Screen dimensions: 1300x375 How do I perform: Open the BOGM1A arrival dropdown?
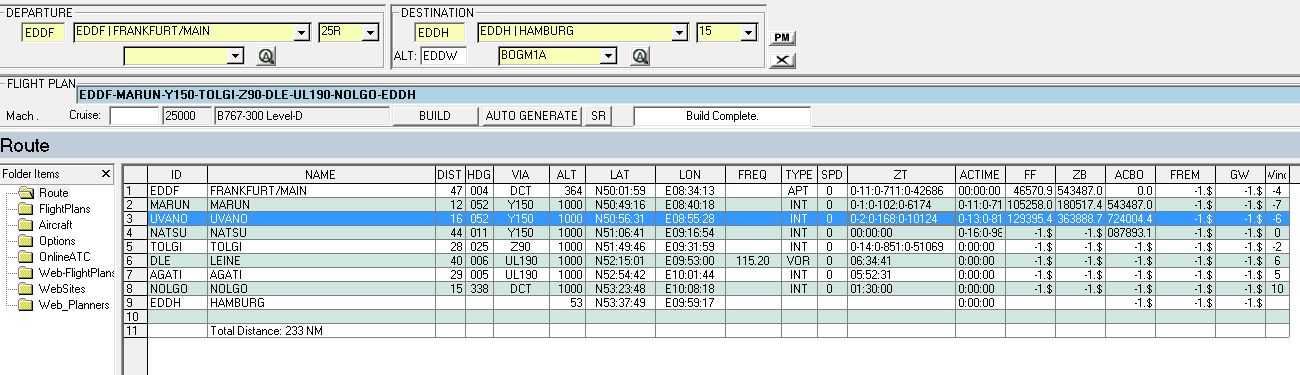tap(609, 56)
